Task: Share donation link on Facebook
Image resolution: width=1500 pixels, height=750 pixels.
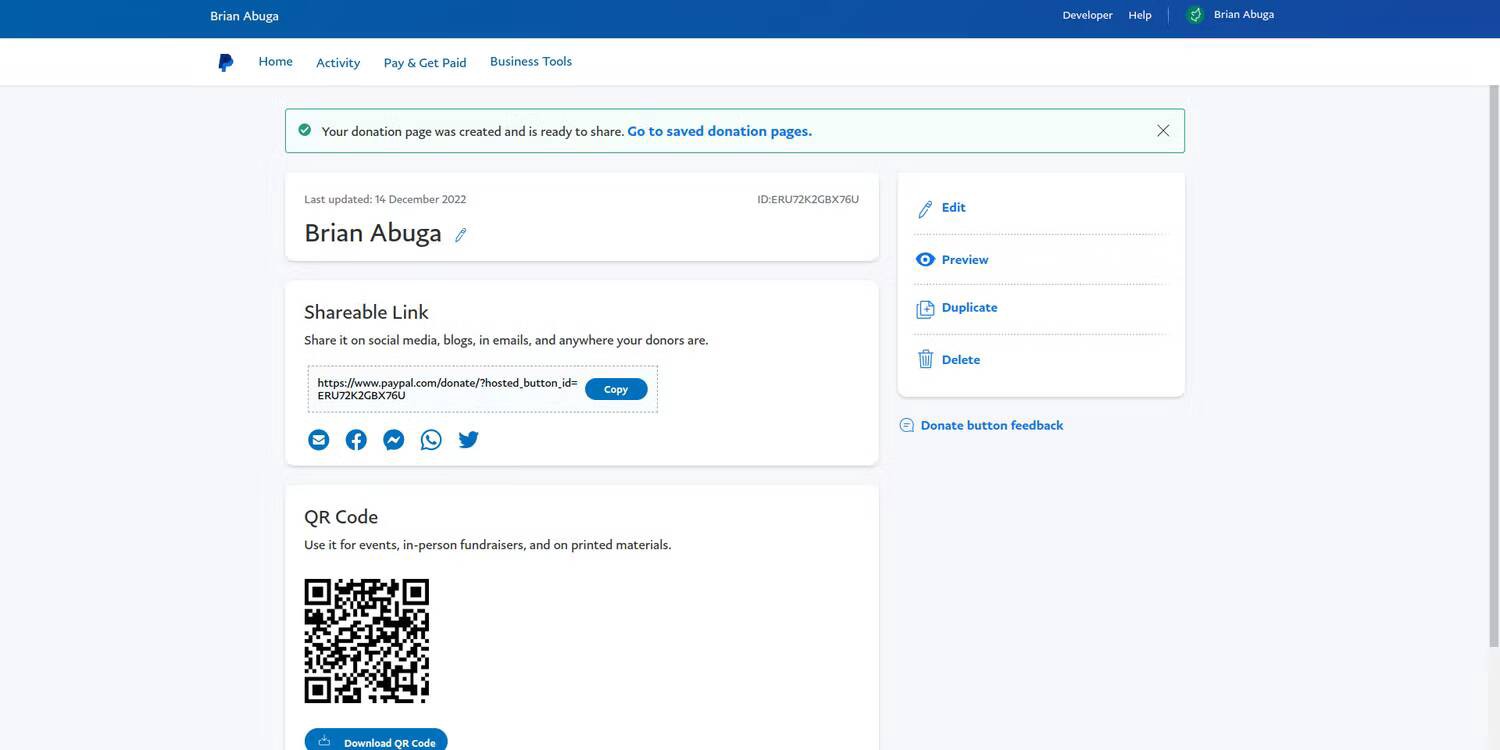Action: tap(356, 439)
